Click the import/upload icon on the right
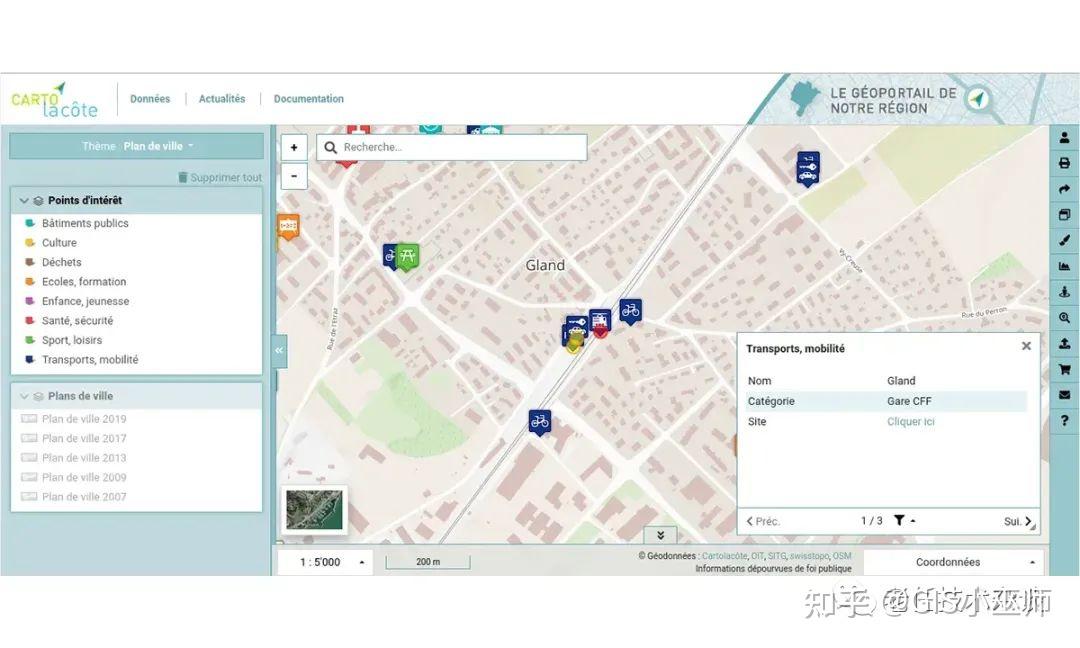 (1064, 343)
